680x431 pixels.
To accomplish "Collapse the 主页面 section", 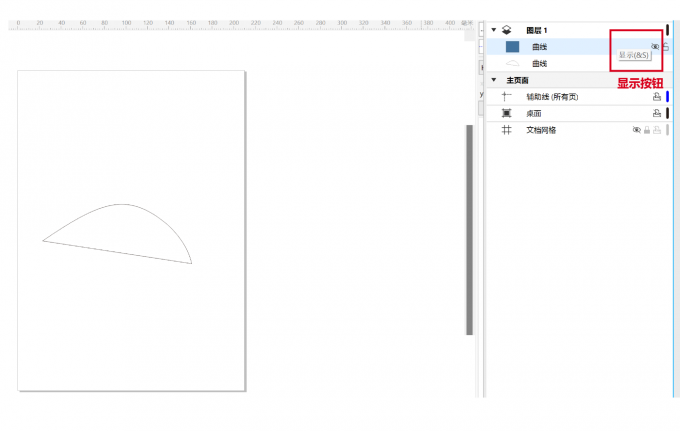I will click(493, 80).
